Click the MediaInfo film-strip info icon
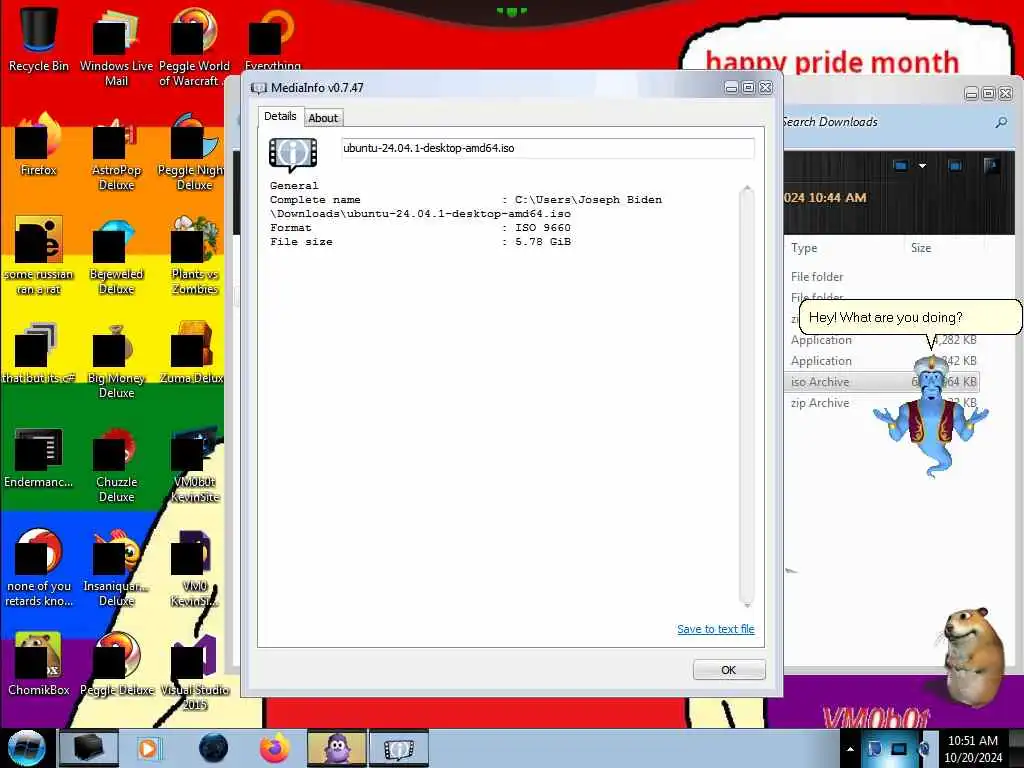Viewport: 1024px width, 768px height. click(293, 155)
